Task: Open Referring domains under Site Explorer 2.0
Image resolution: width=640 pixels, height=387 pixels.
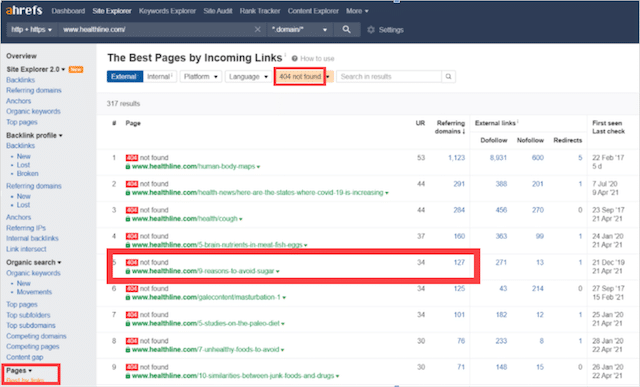Action: (34, 91)
